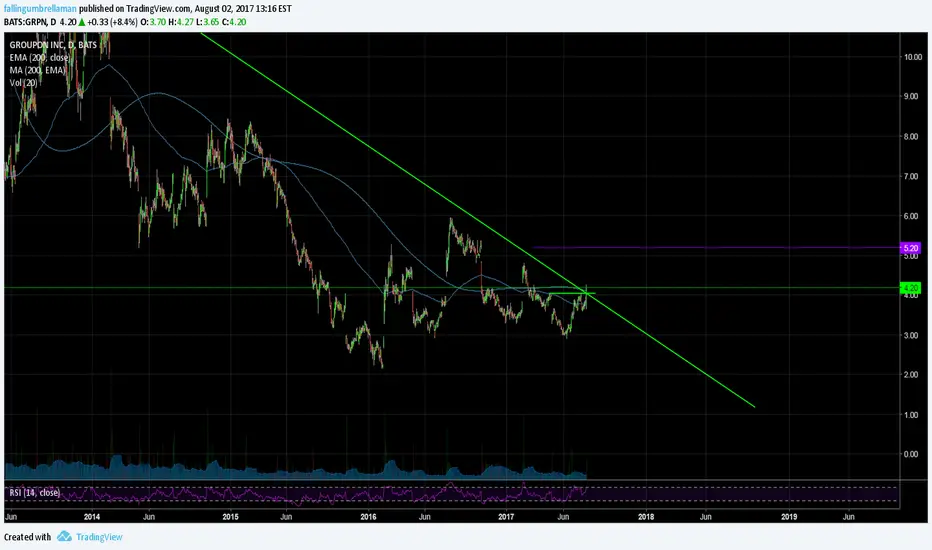This screenshot has width=932, height=550.
Task: Click the 9.00 price axis value
Action: [x=911, y=96]
